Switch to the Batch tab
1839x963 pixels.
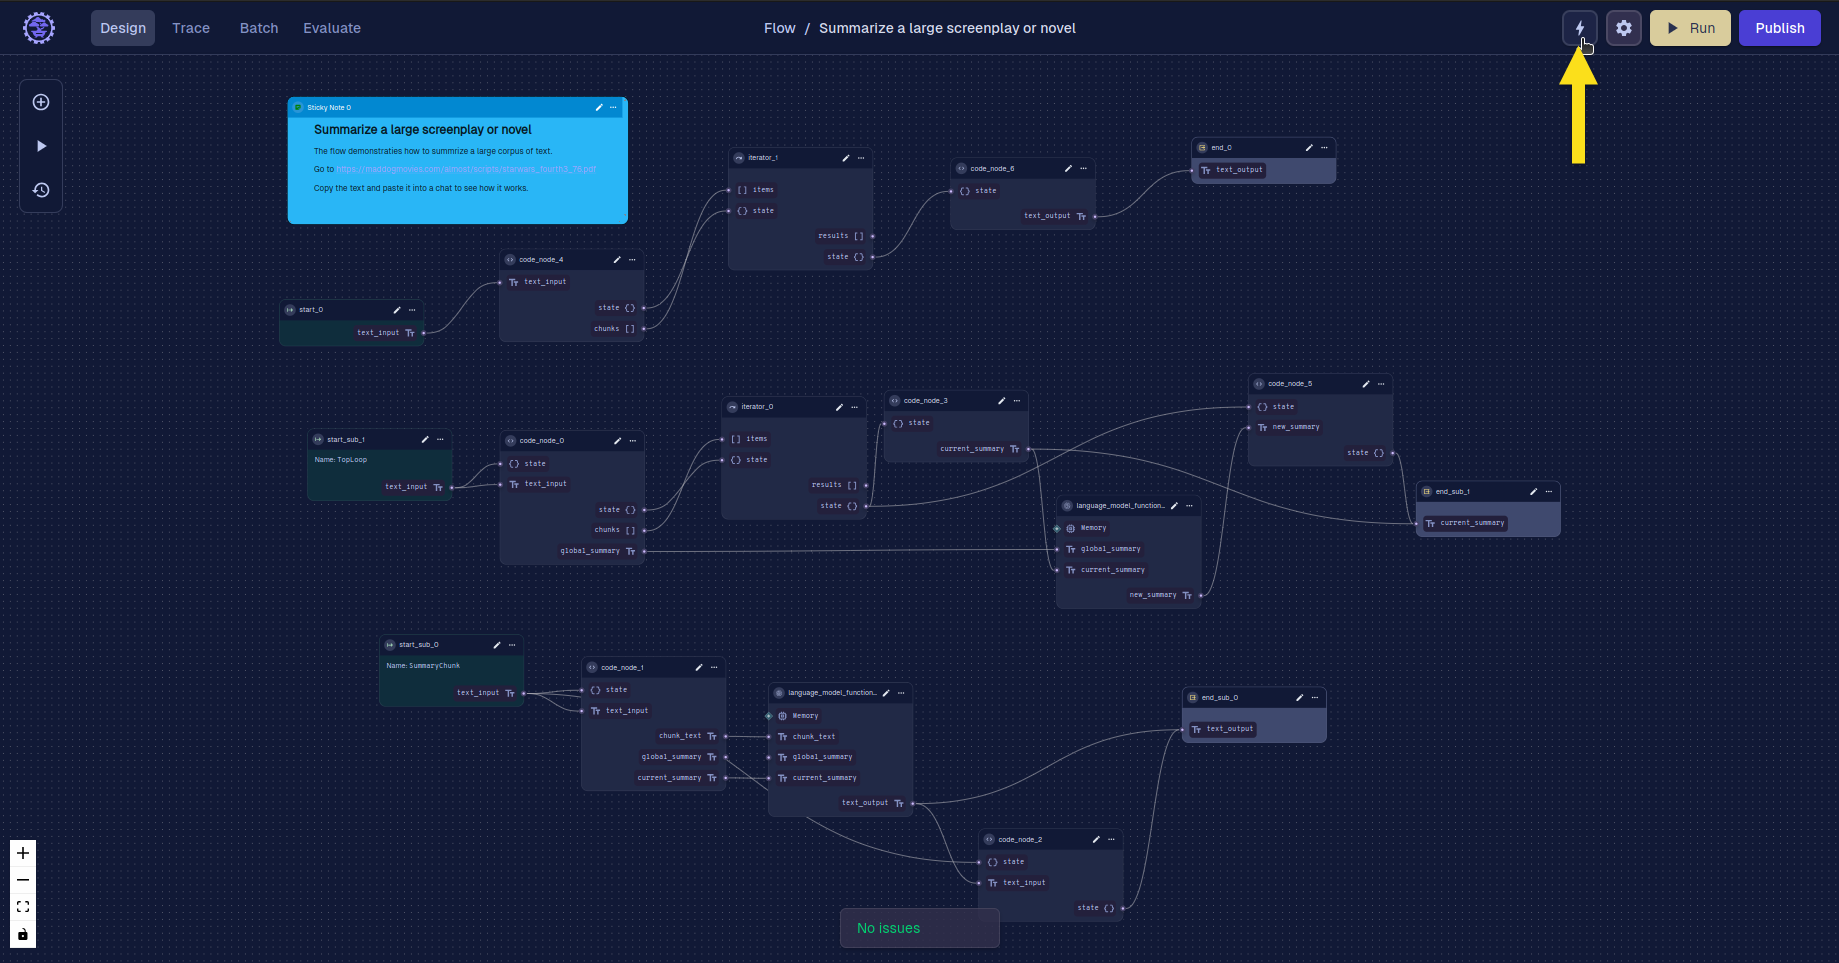tap(259, 28)
